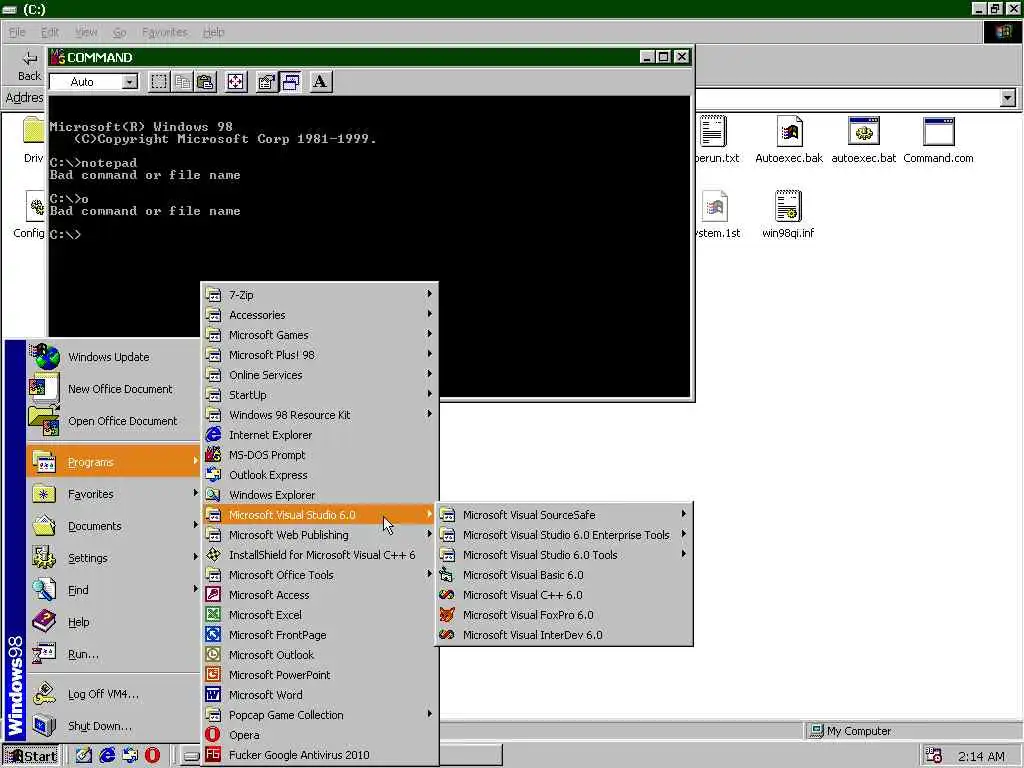
Task: Expand Microsoft Visual SourceSafe submenu
Action: point(564,515)
